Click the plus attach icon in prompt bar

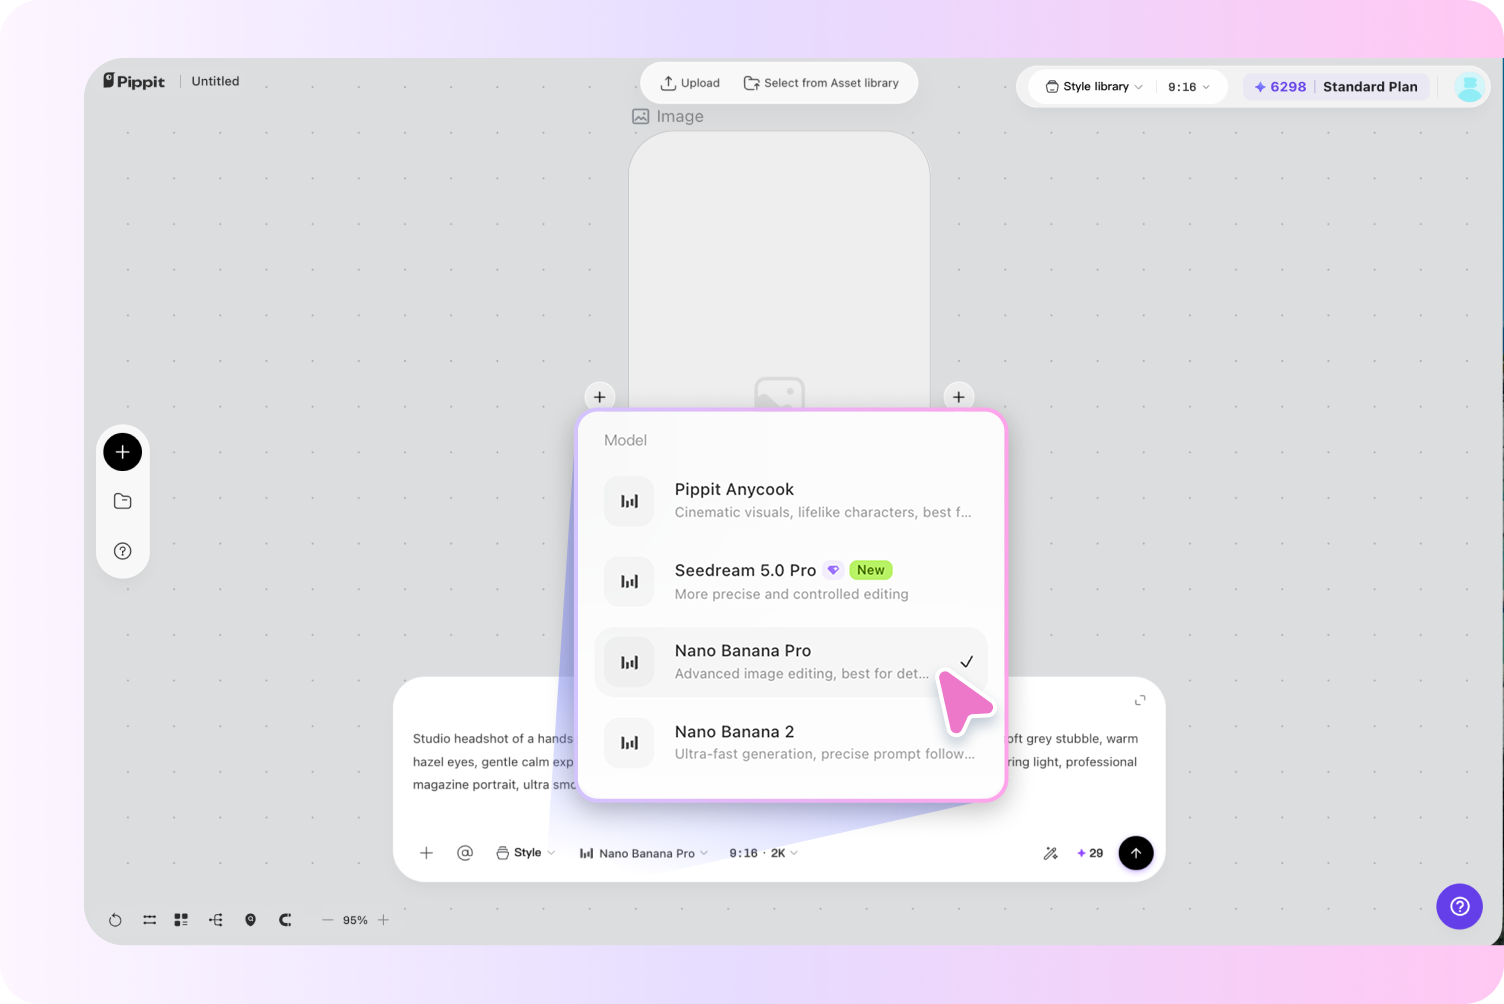pyautogui.click(x=427, y=853)
